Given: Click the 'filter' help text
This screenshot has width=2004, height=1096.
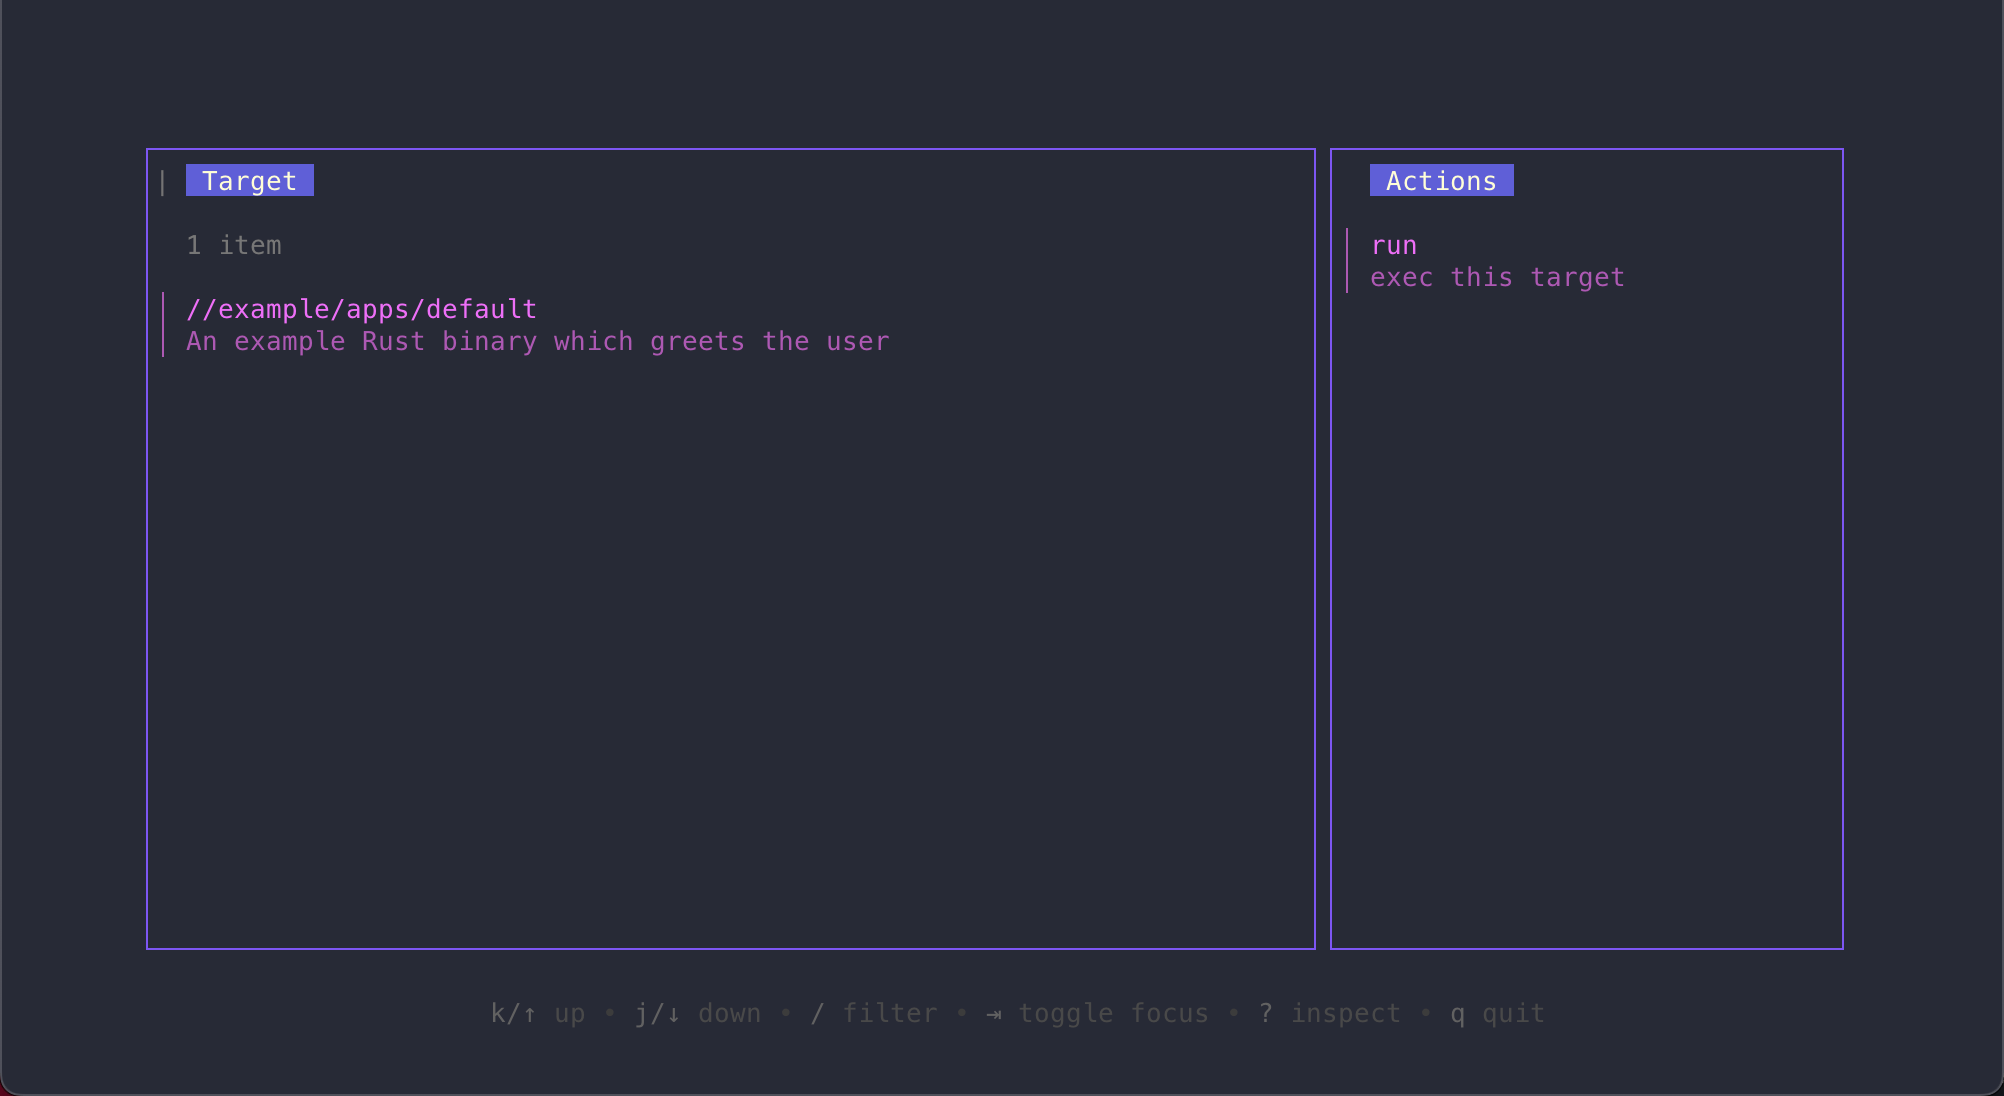Looking at the screenshot, I should 889,1014.
